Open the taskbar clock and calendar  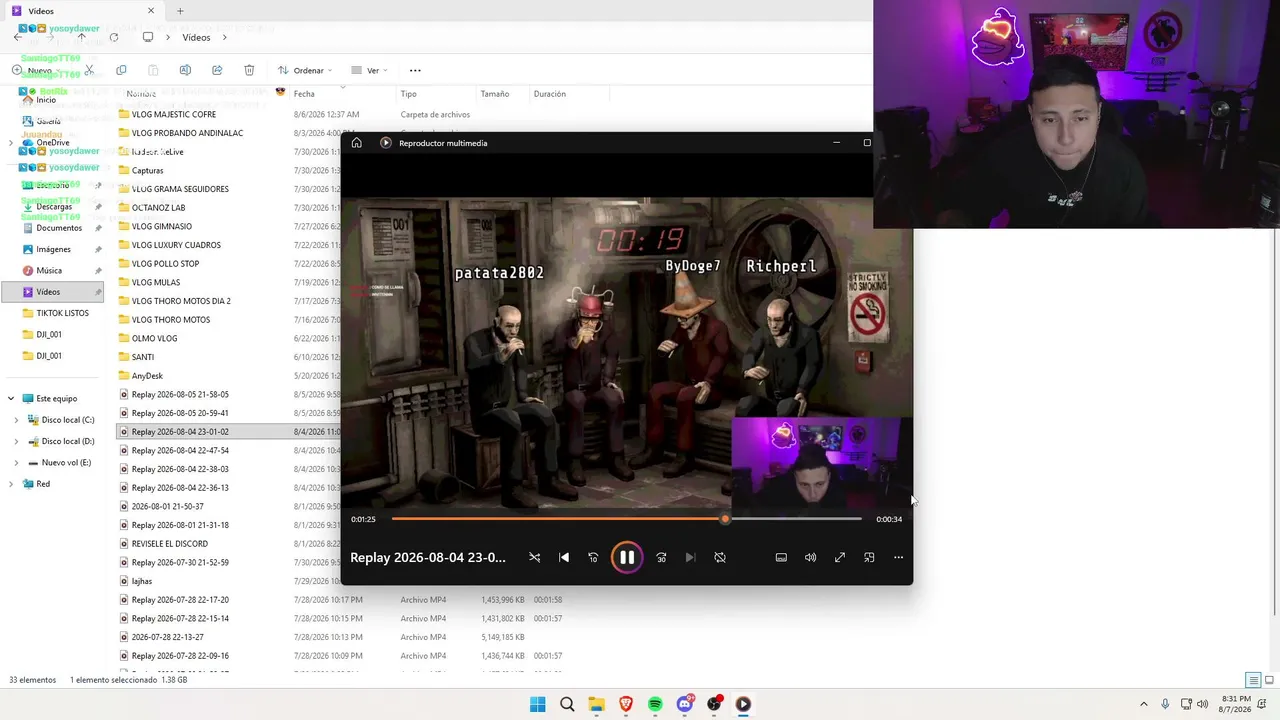tap(1235, 704)
